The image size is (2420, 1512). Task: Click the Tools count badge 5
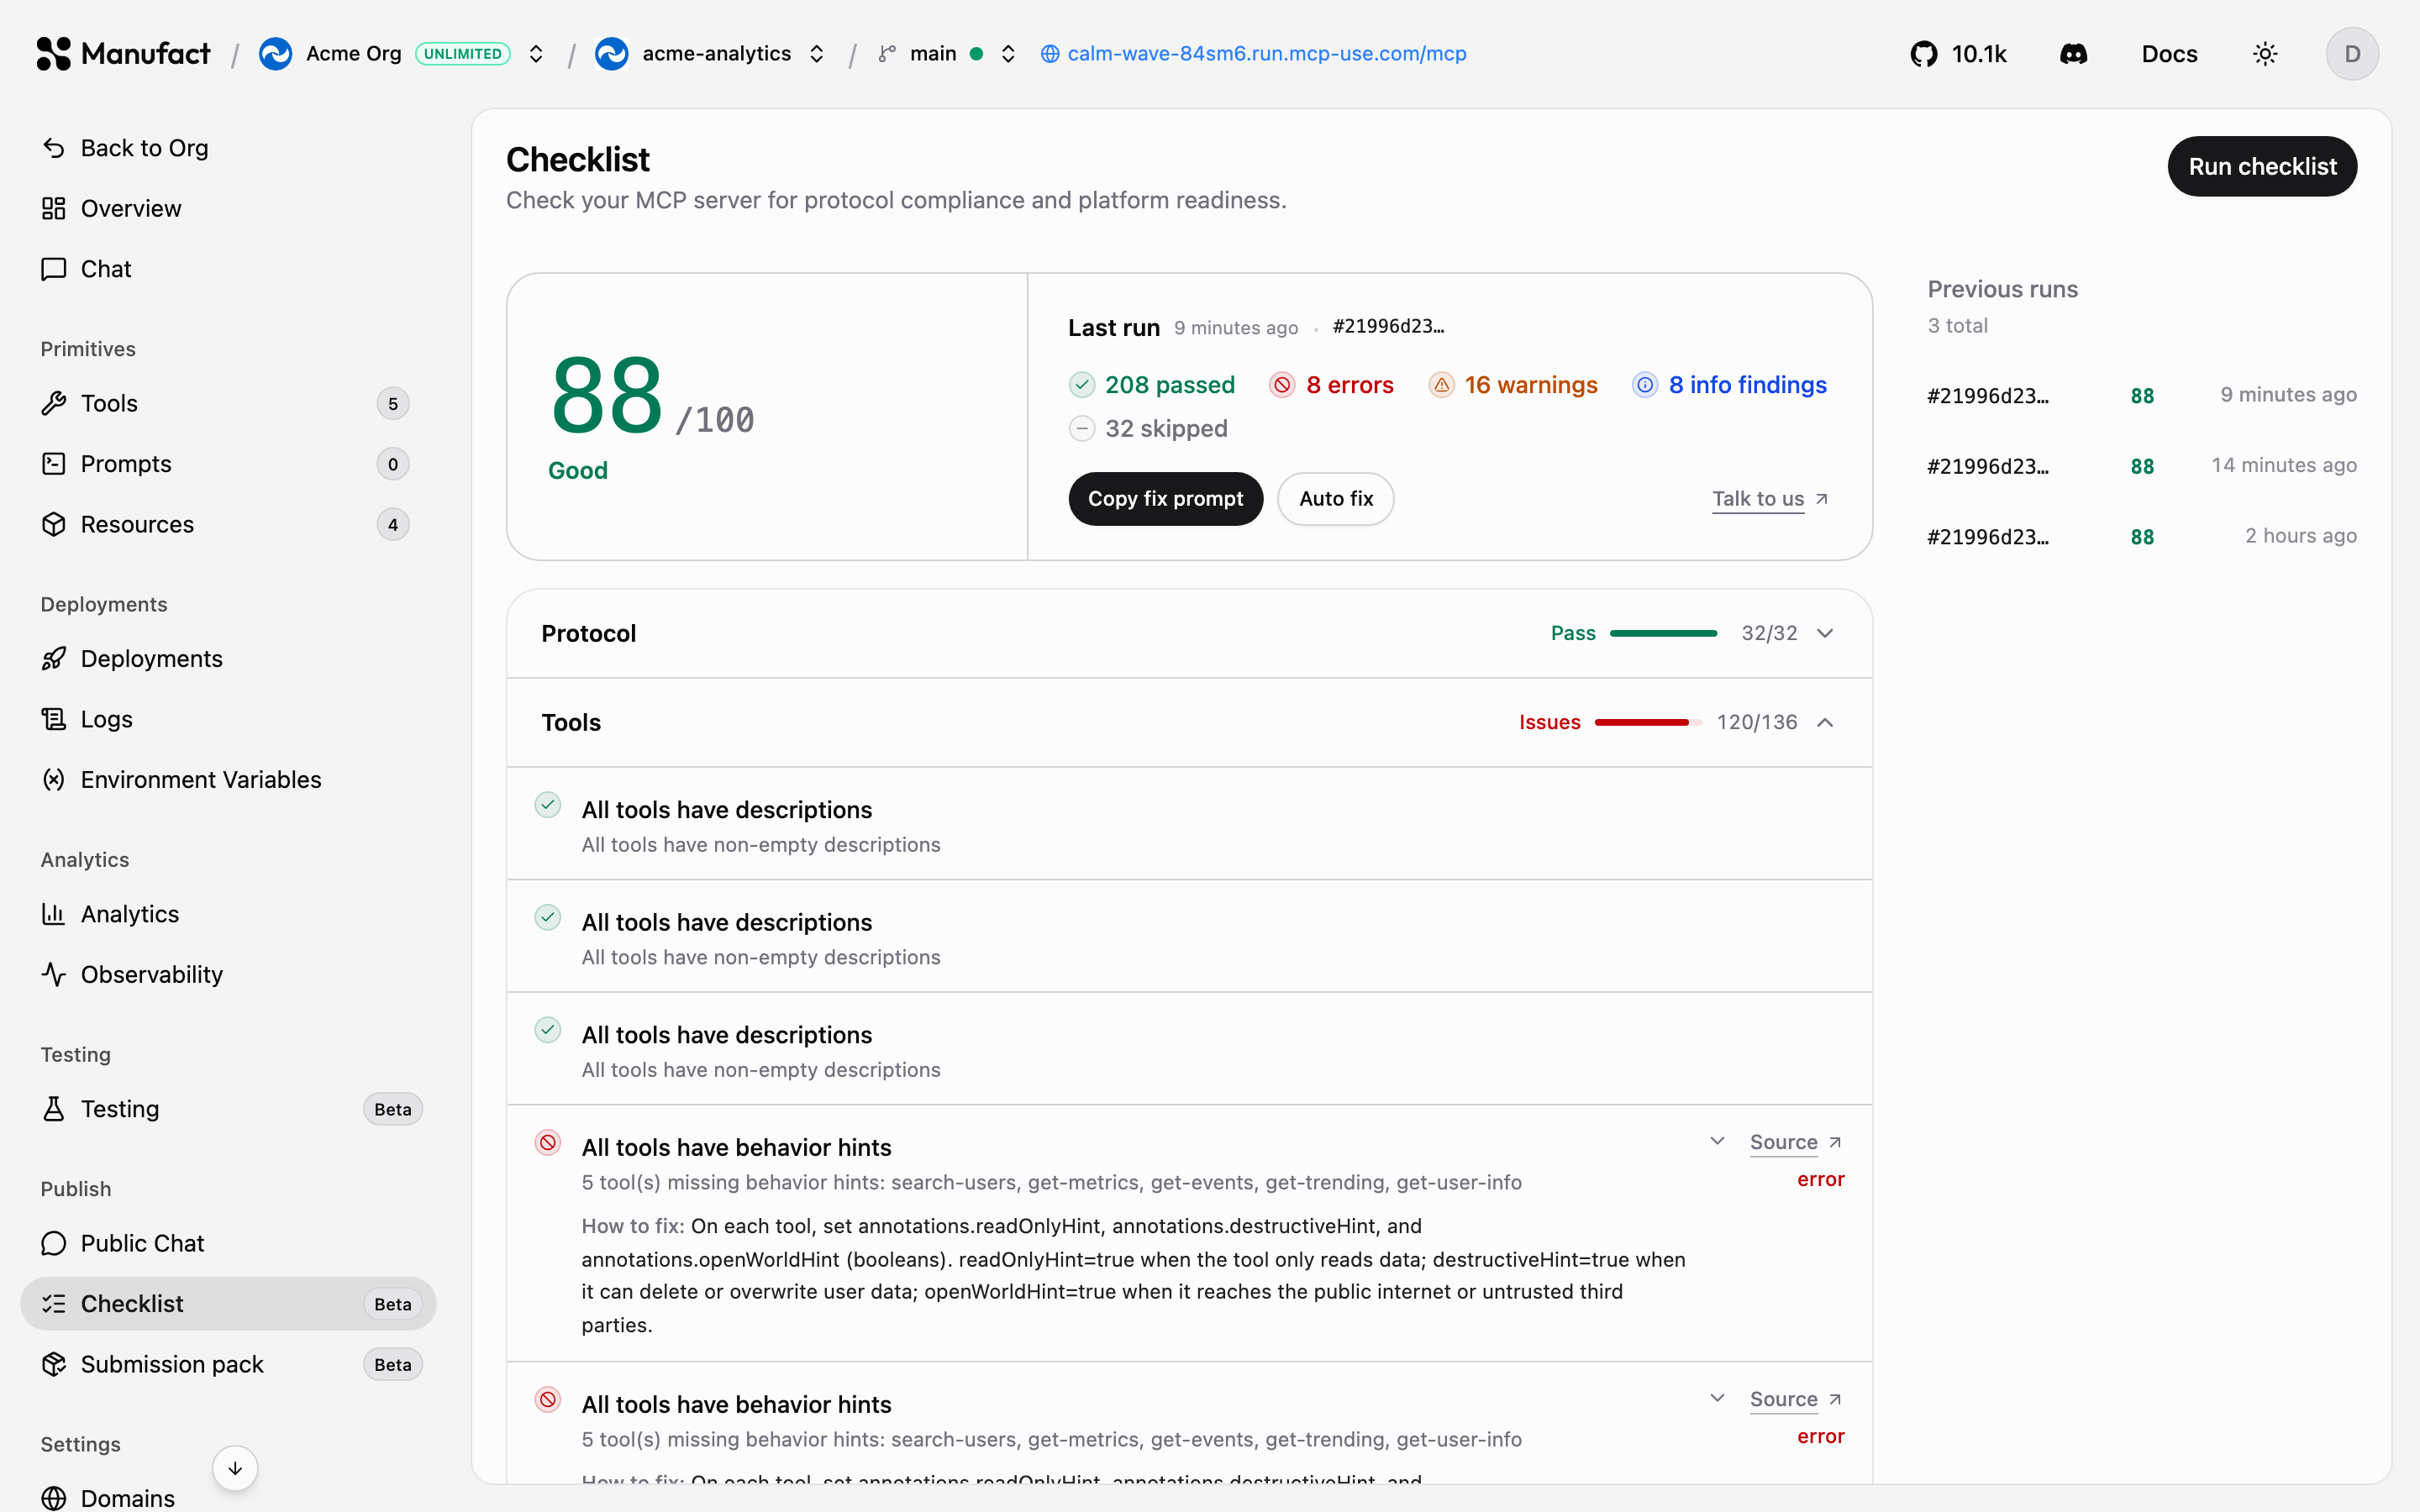pyautogui.click(x=393, y=403)
